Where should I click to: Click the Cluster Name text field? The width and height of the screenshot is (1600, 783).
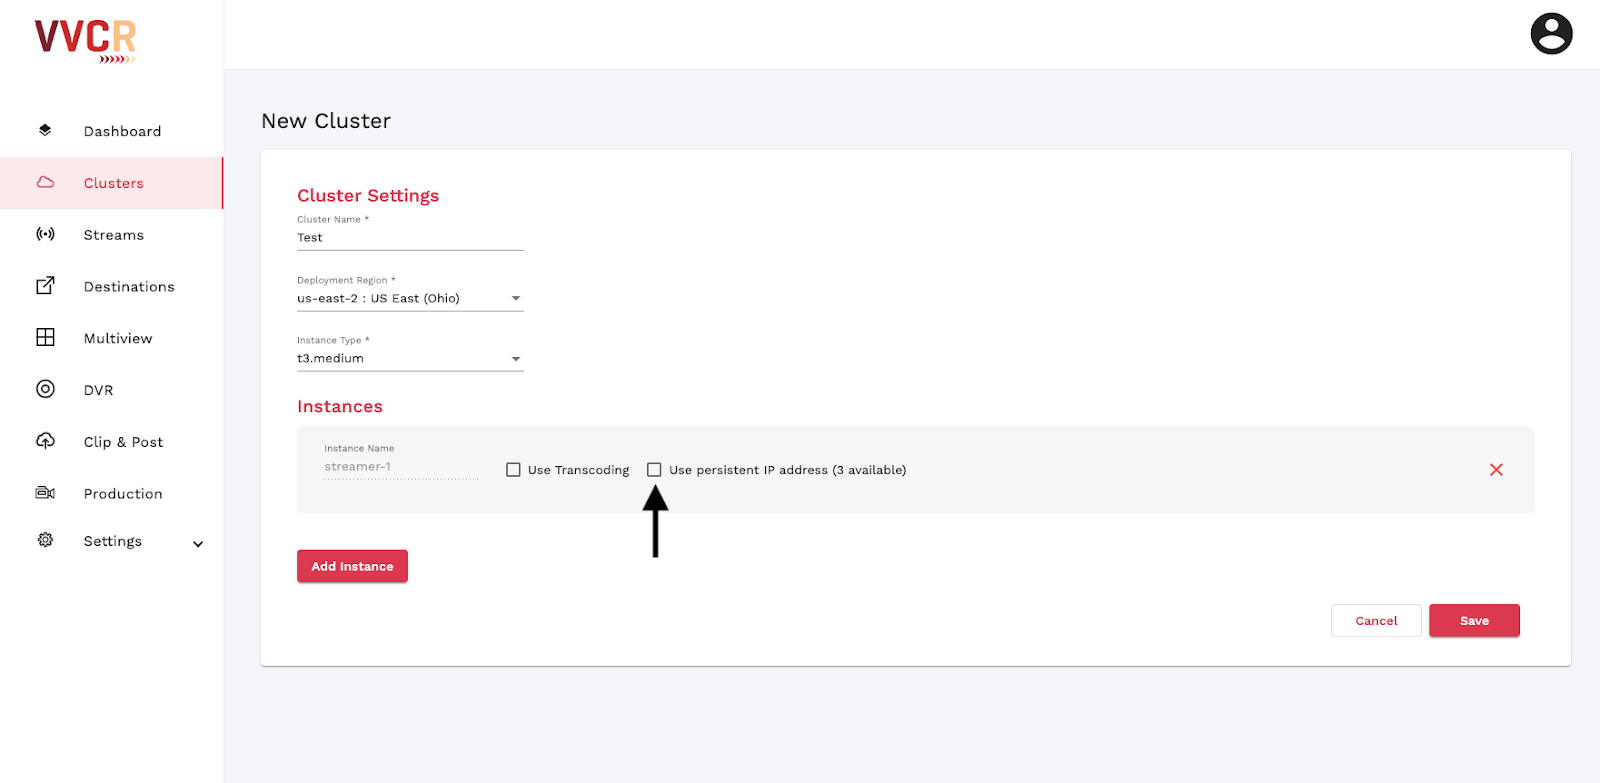click(x=410, y=238)
